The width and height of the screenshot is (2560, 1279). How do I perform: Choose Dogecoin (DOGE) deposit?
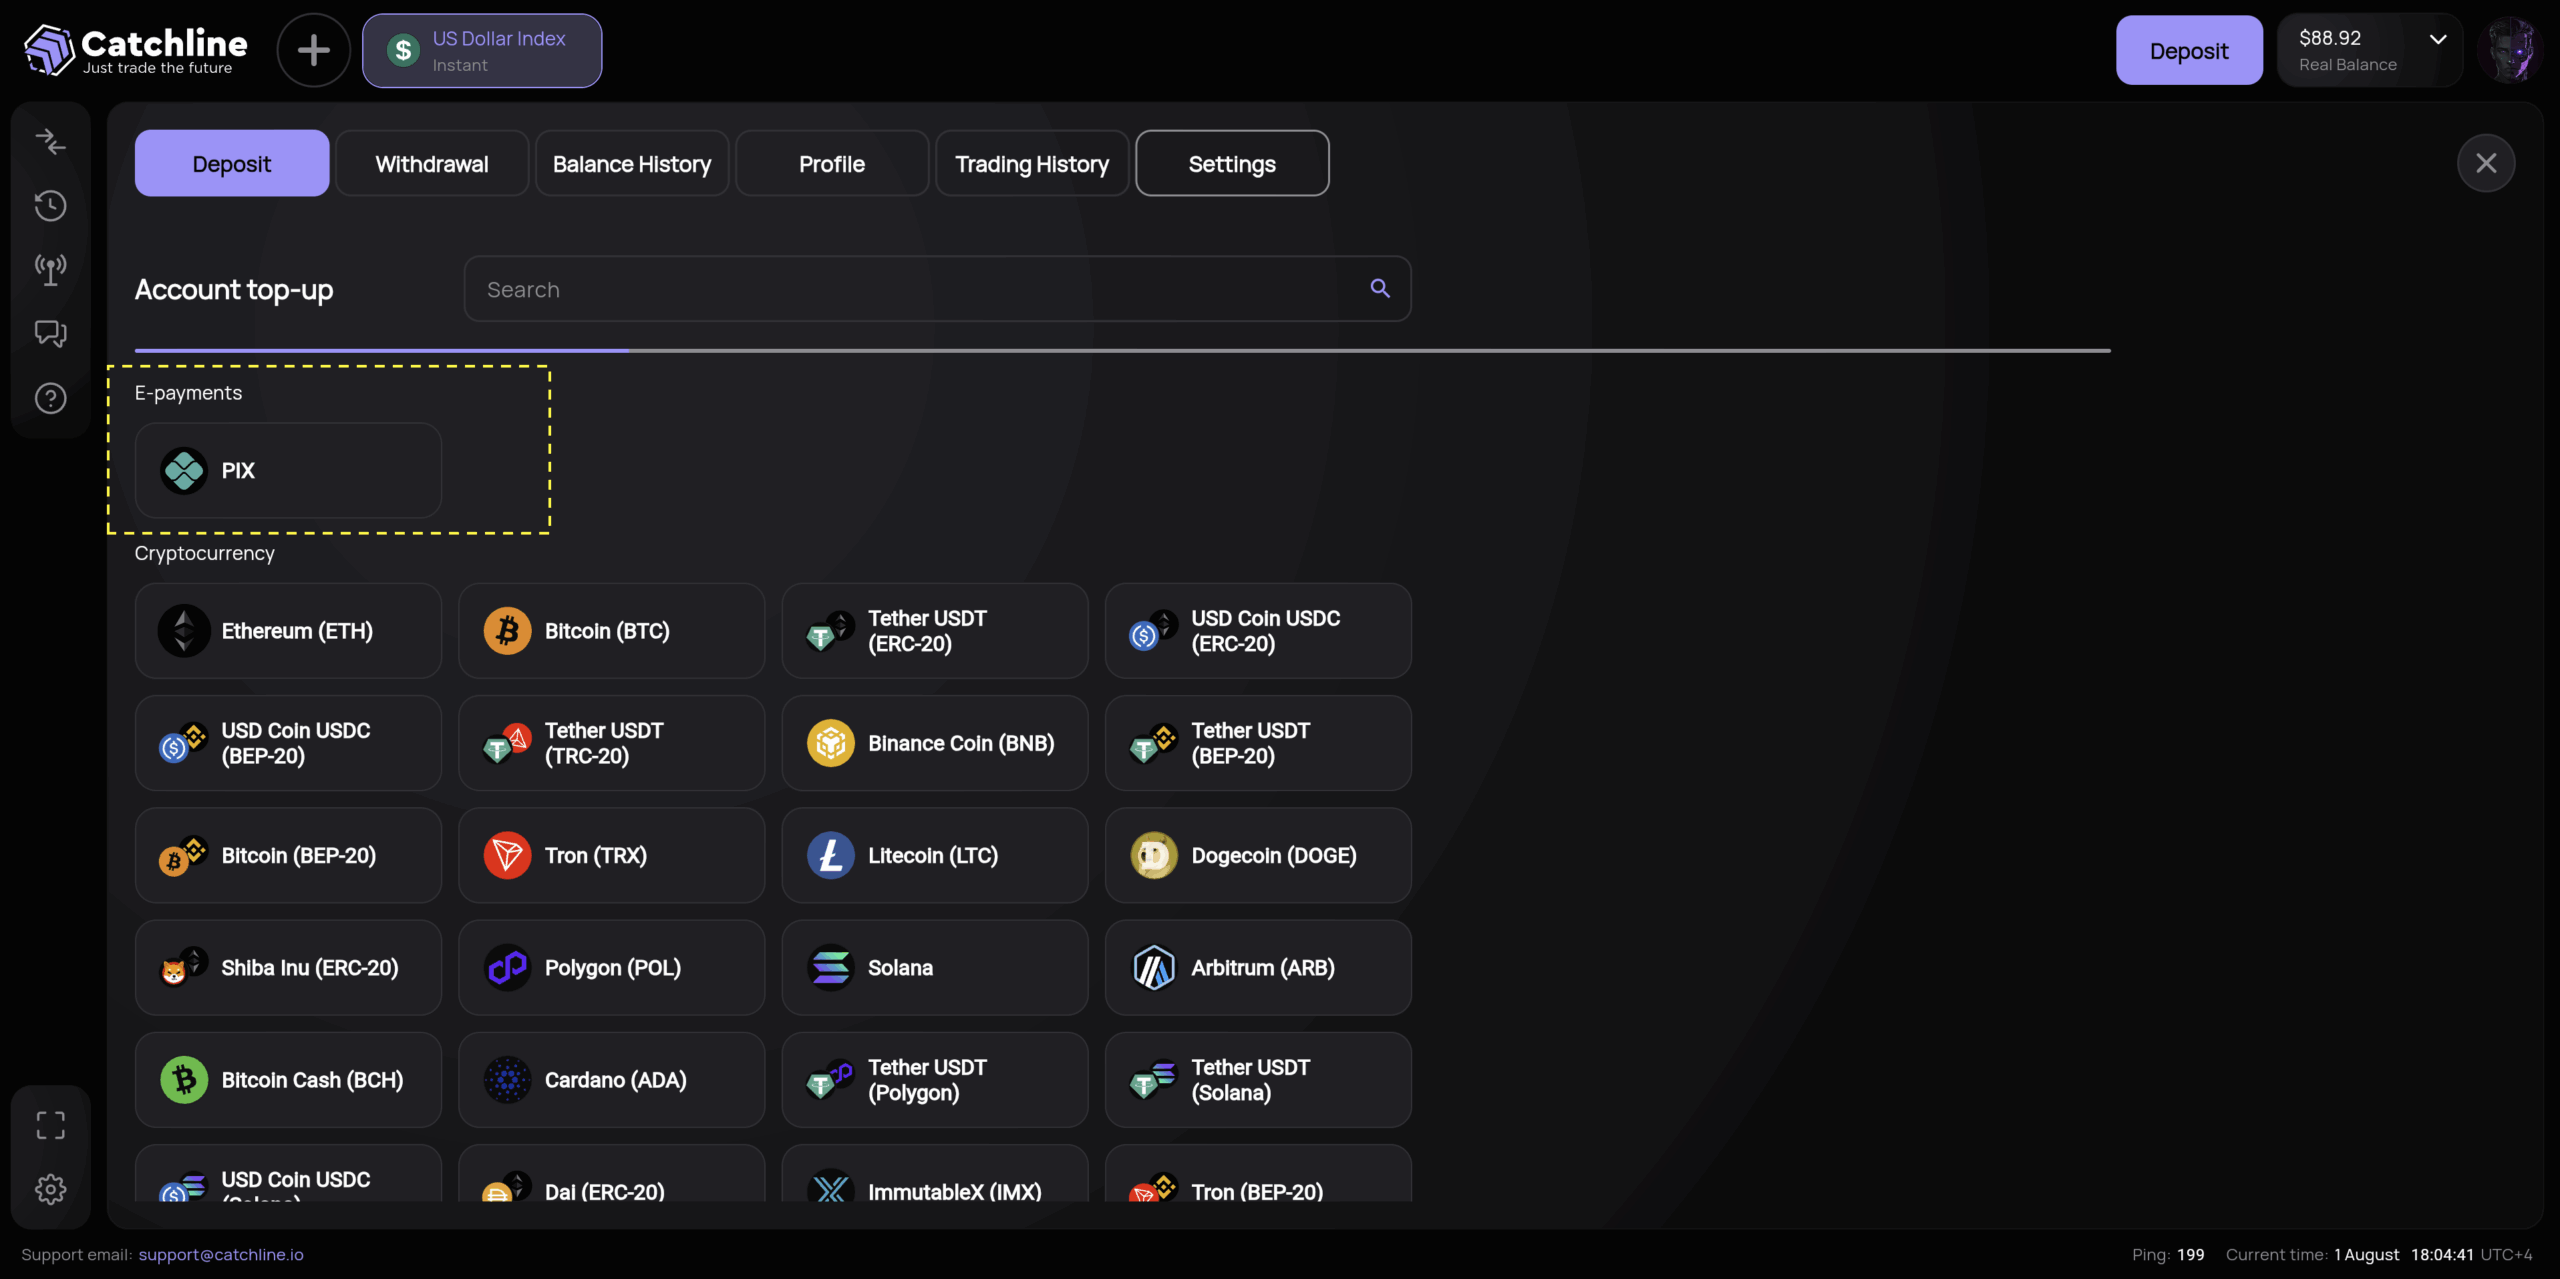pos(1258,855)
